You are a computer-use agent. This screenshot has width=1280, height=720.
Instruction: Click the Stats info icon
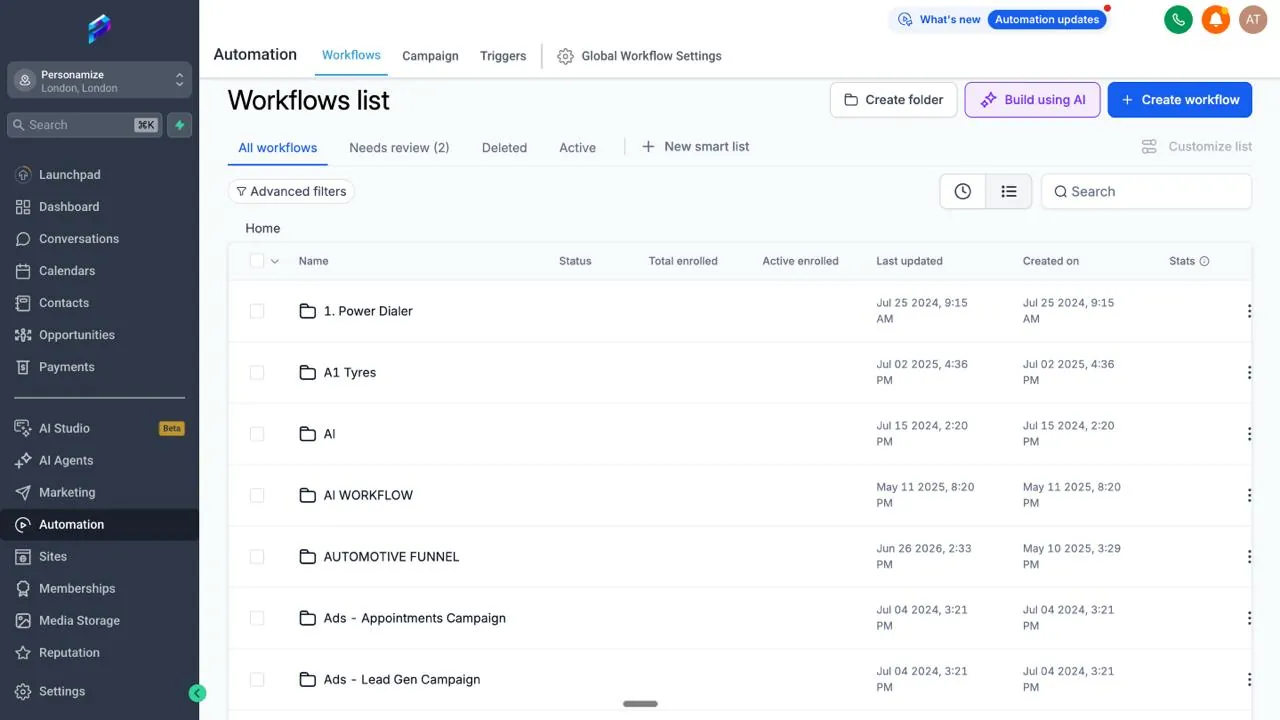[1204, 261]
